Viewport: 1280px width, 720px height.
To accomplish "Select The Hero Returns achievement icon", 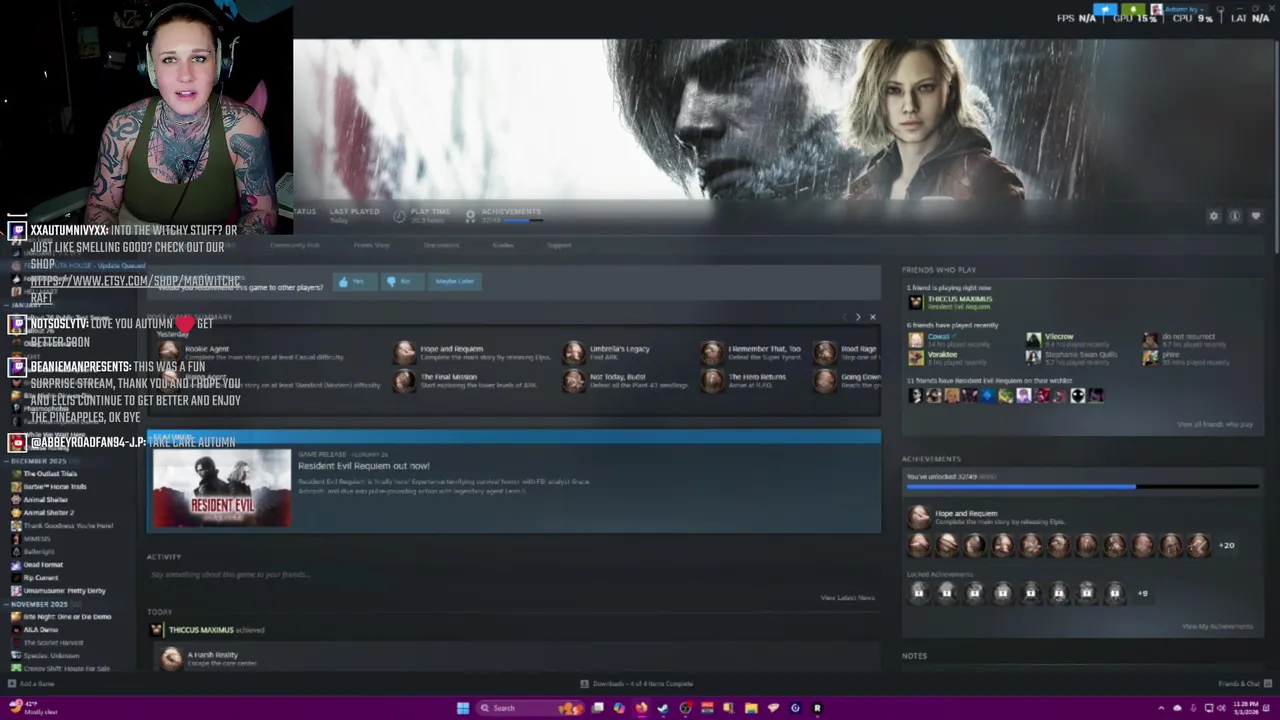I will [712, 380].
